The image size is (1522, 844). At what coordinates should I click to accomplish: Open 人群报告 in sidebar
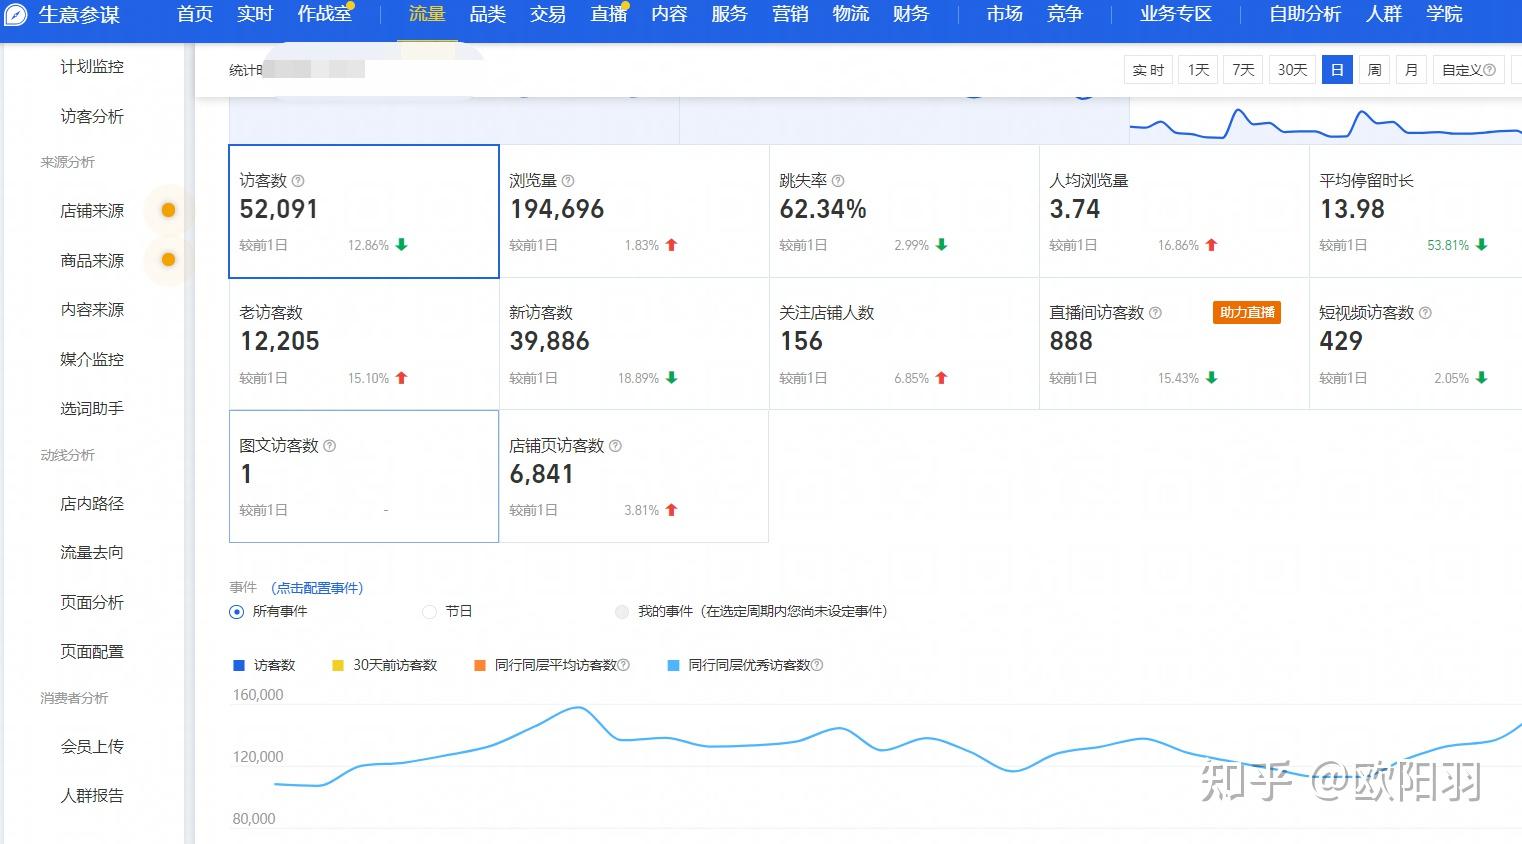[x=92, y=796]
